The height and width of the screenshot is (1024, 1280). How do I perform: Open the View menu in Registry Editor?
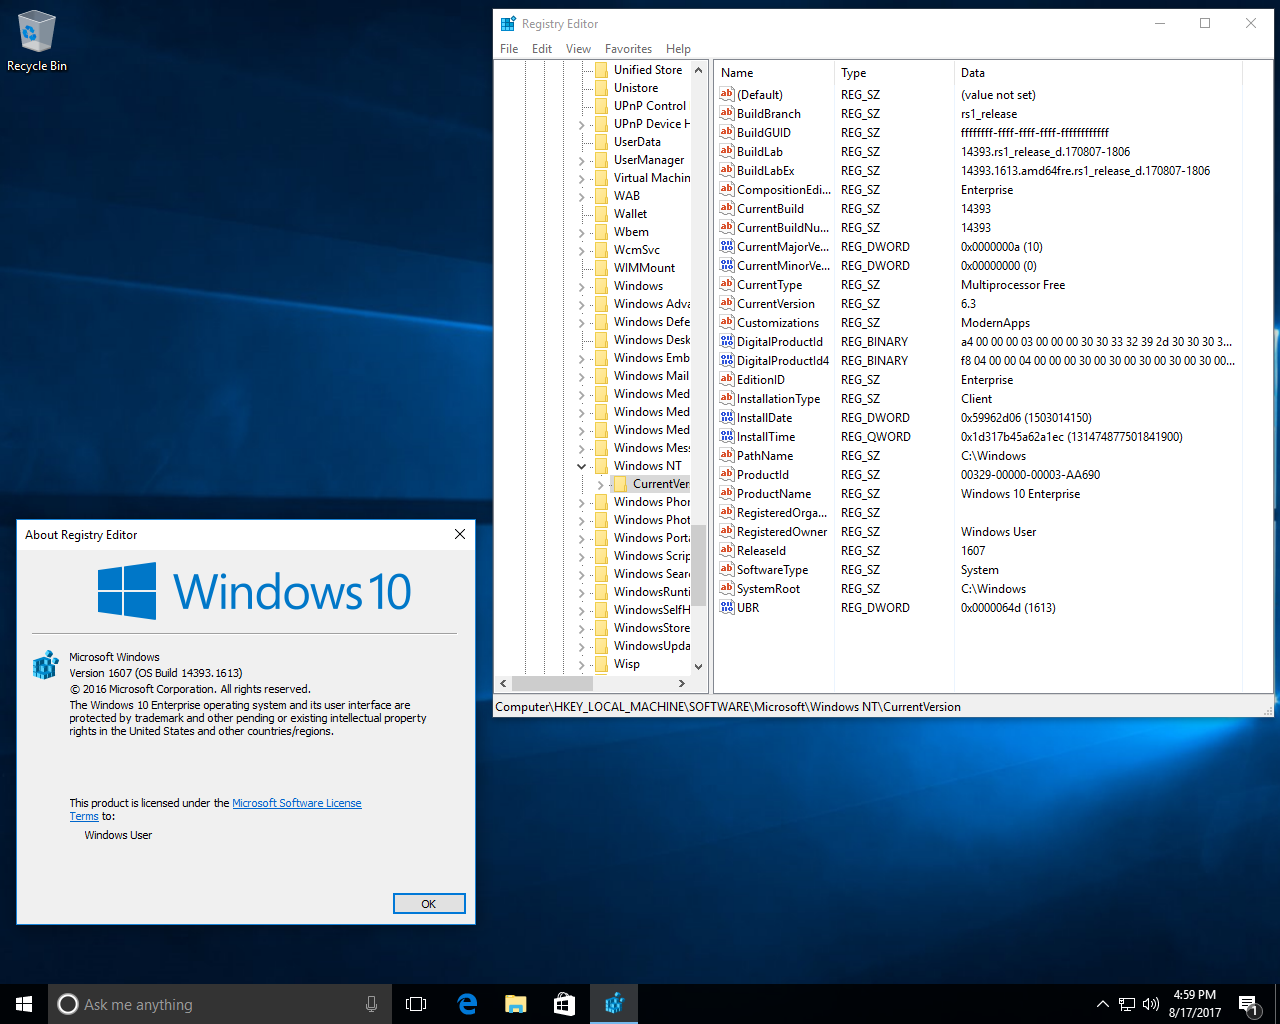[x=578, y=48]
